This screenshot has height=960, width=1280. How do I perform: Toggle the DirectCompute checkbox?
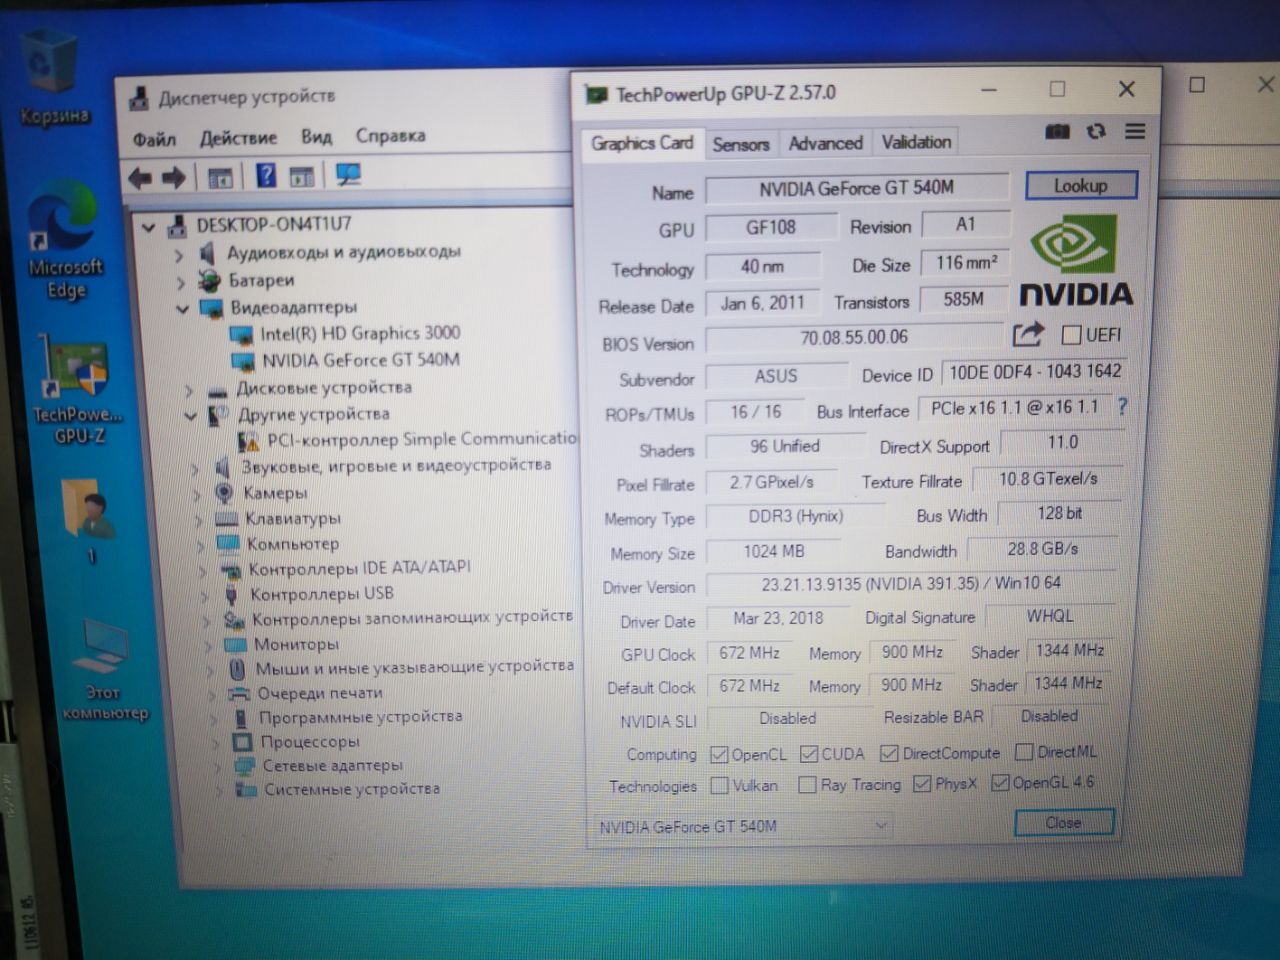[889, 753]
